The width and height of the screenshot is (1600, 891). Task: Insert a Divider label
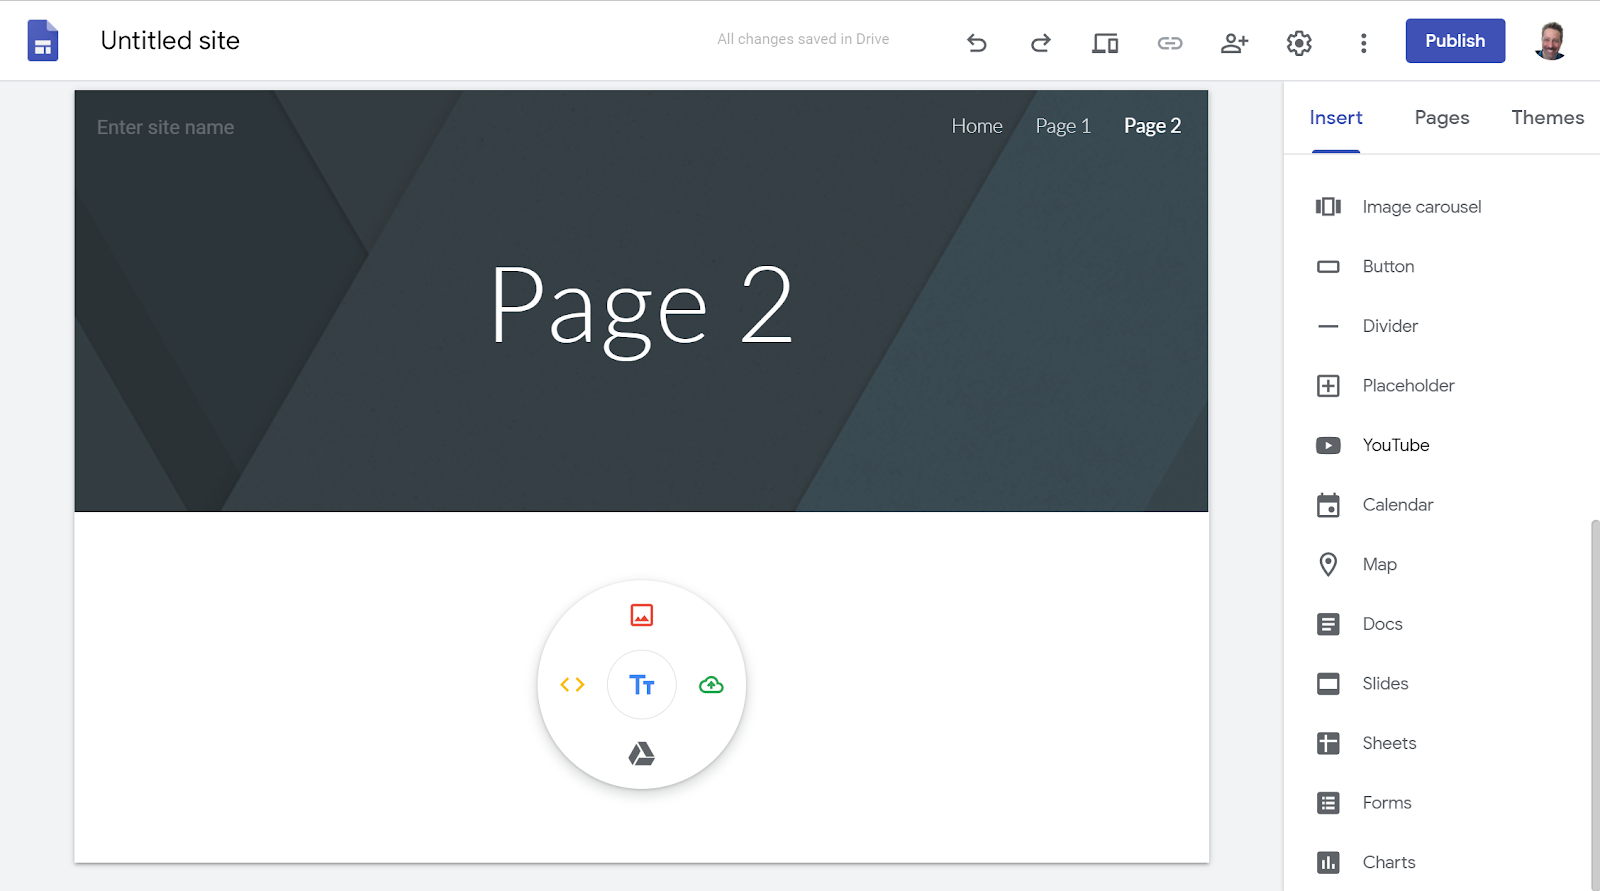click(1390, 326)
